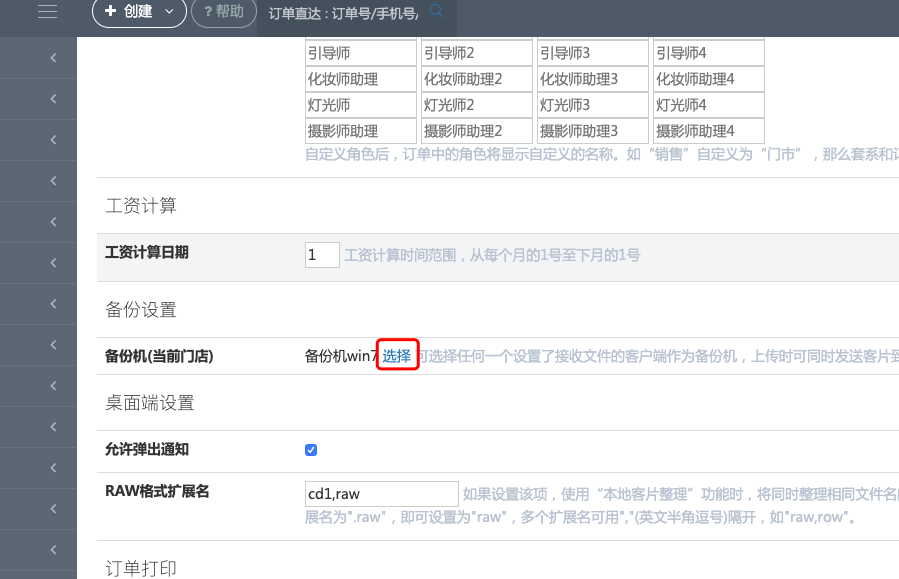Edit the 化妆师助理2 role name field
Screen dimensions: 899x579
[477, 79]
